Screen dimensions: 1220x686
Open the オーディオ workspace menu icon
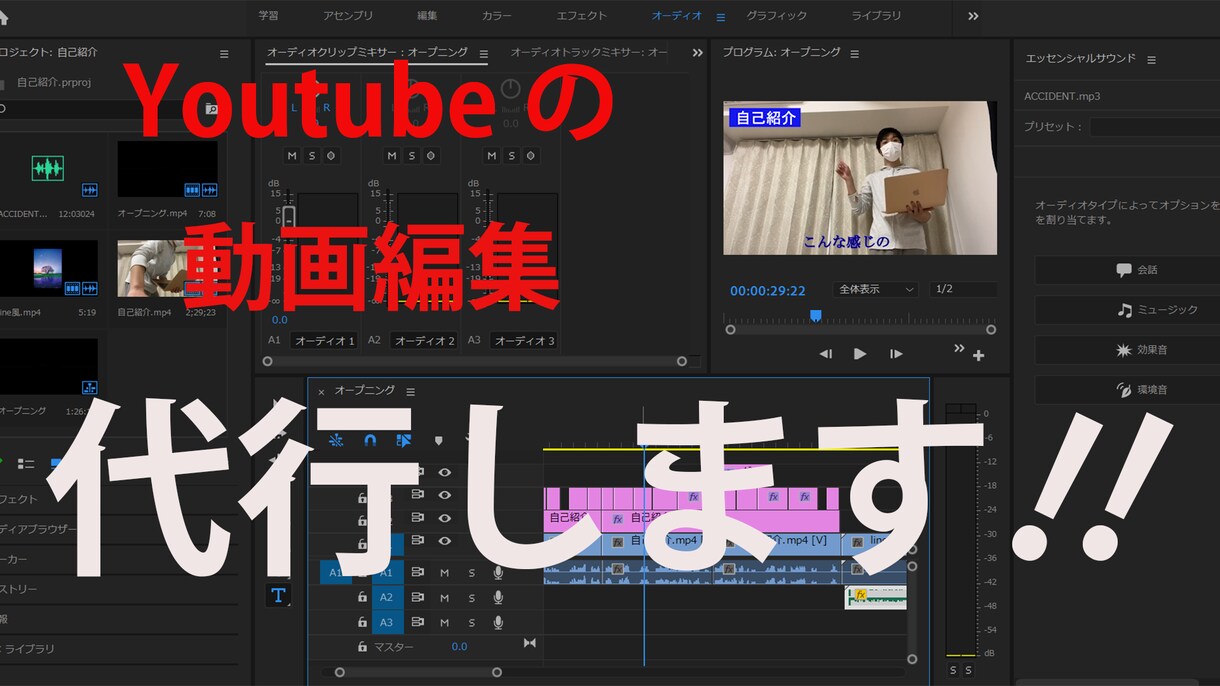pyautogui.click(x=721, y=16)
